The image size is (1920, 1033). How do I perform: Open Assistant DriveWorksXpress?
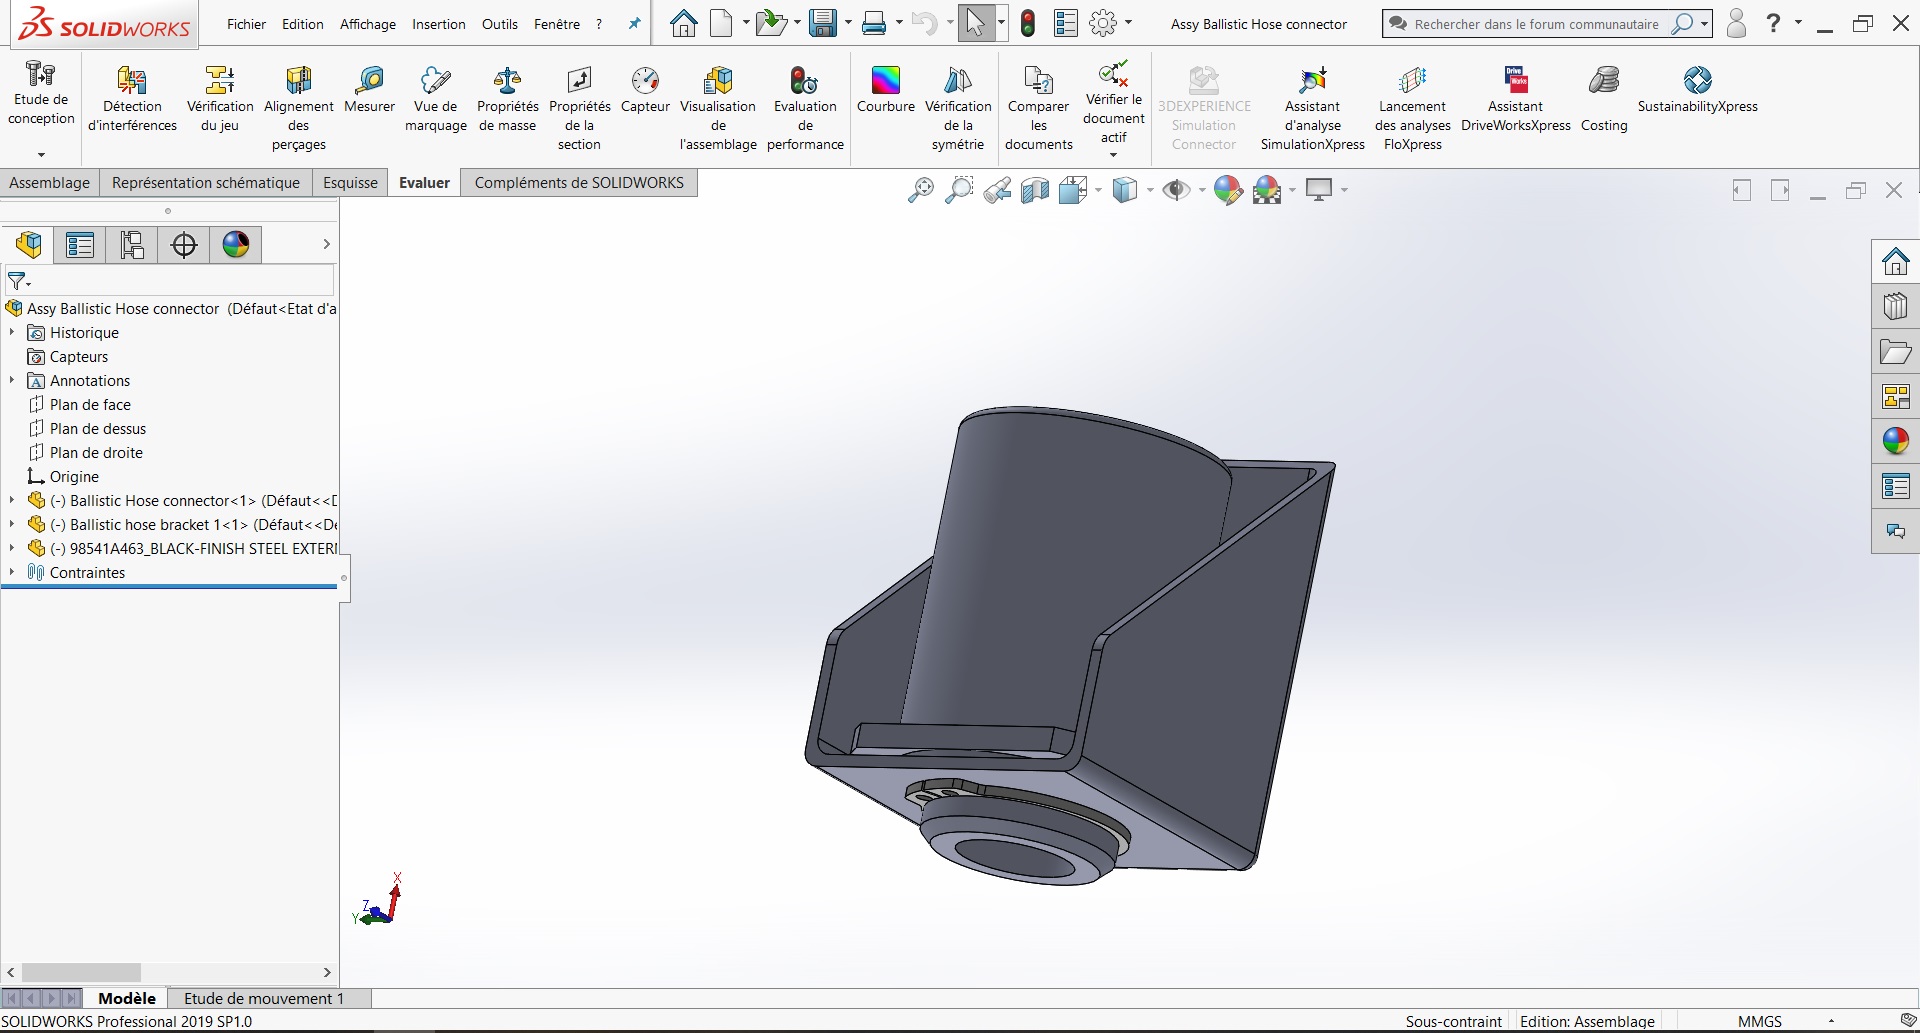(x=1515, y=99)
